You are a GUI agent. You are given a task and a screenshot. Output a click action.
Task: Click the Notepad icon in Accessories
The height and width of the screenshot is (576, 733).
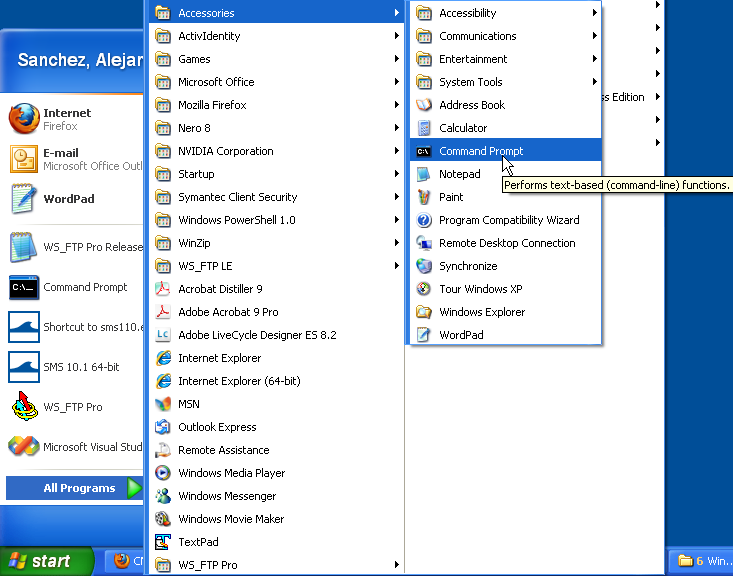(424, 174)
